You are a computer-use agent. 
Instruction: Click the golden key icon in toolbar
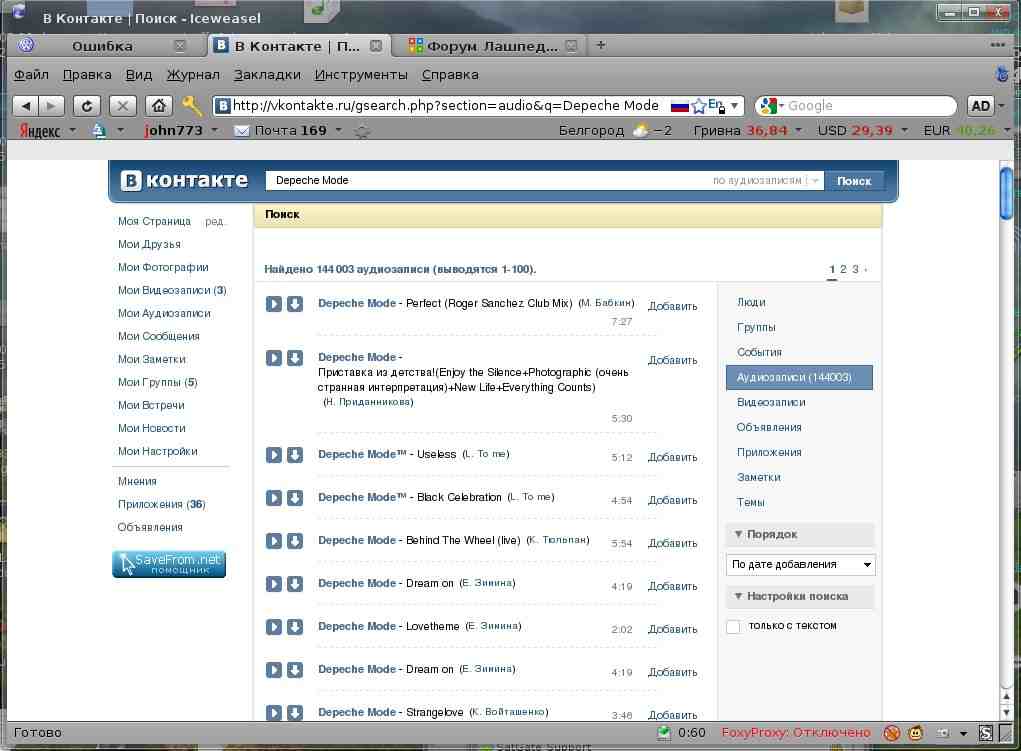tap(192, 106)
